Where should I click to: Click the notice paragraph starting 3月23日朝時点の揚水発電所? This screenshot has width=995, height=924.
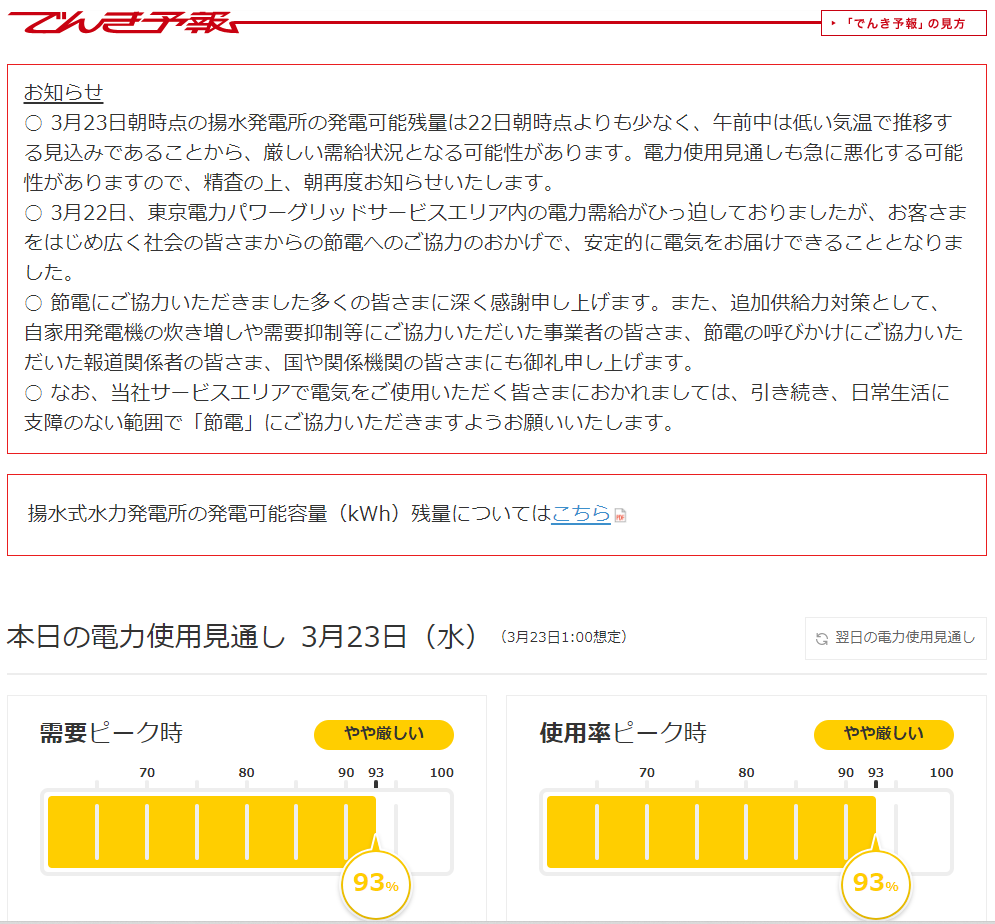(494, 152)
